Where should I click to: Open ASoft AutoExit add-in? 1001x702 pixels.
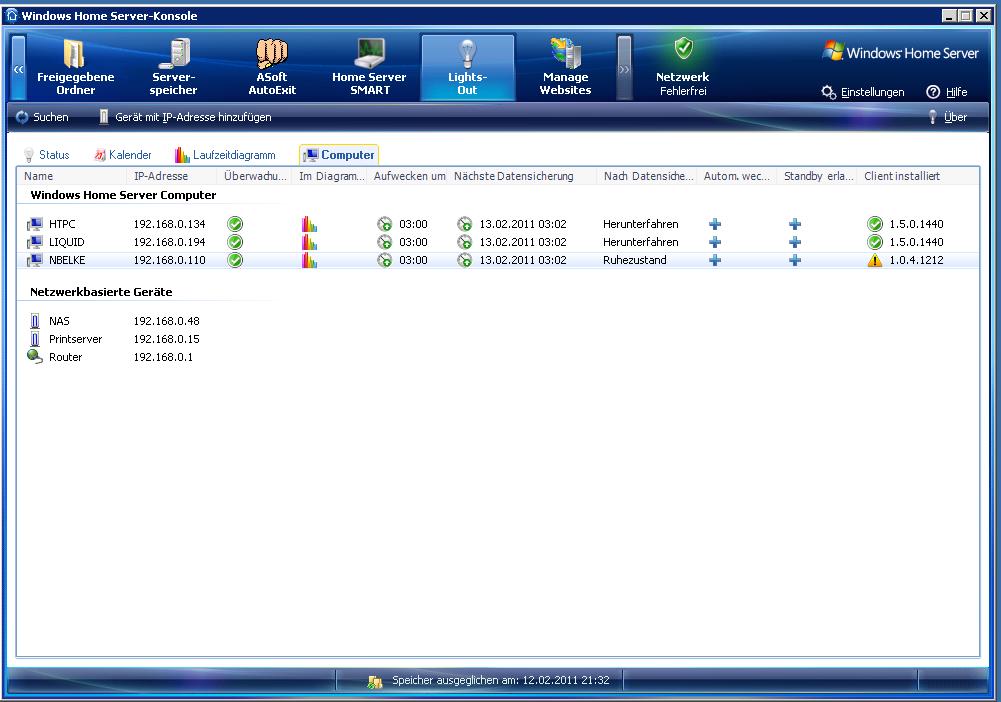(272, 67)
